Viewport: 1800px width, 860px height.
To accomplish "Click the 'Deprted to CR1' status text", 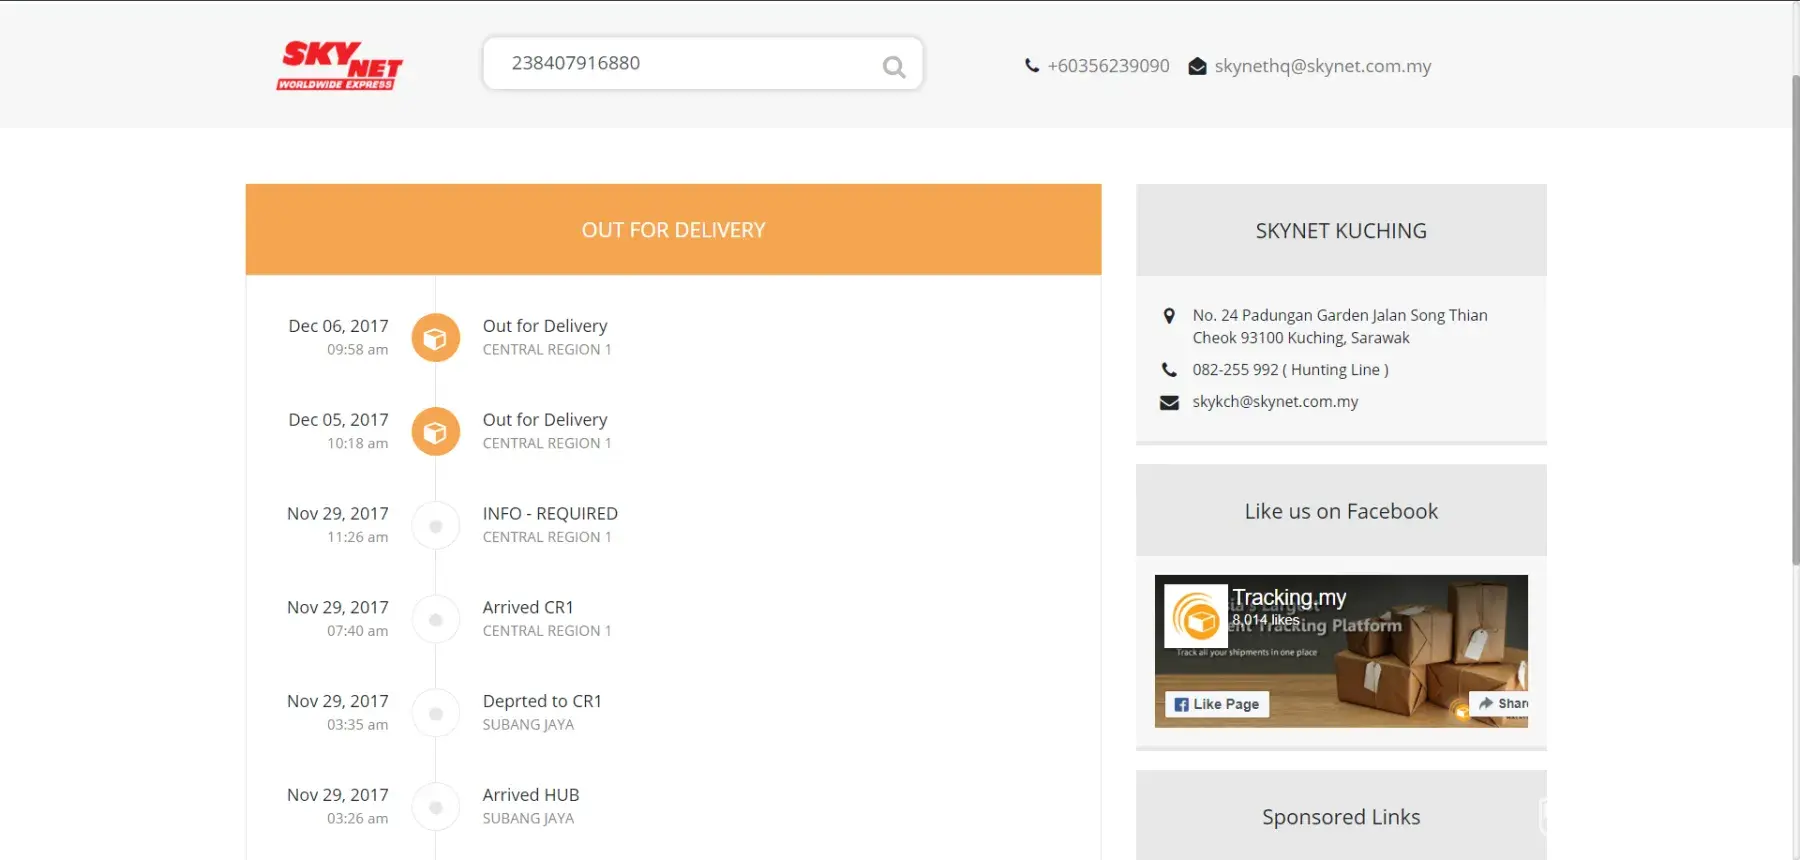I will 542,702.
